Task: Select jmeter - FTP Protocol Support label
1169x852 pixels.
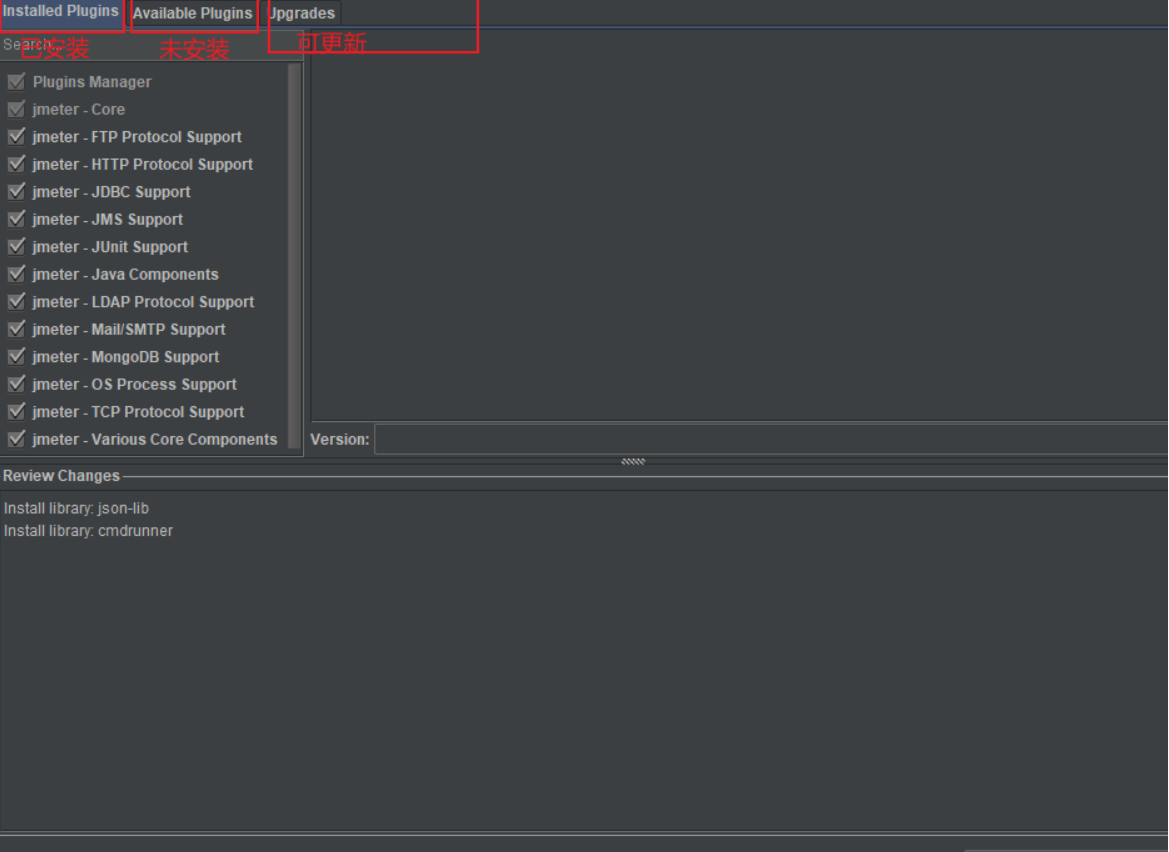Action: click(136, 137)
